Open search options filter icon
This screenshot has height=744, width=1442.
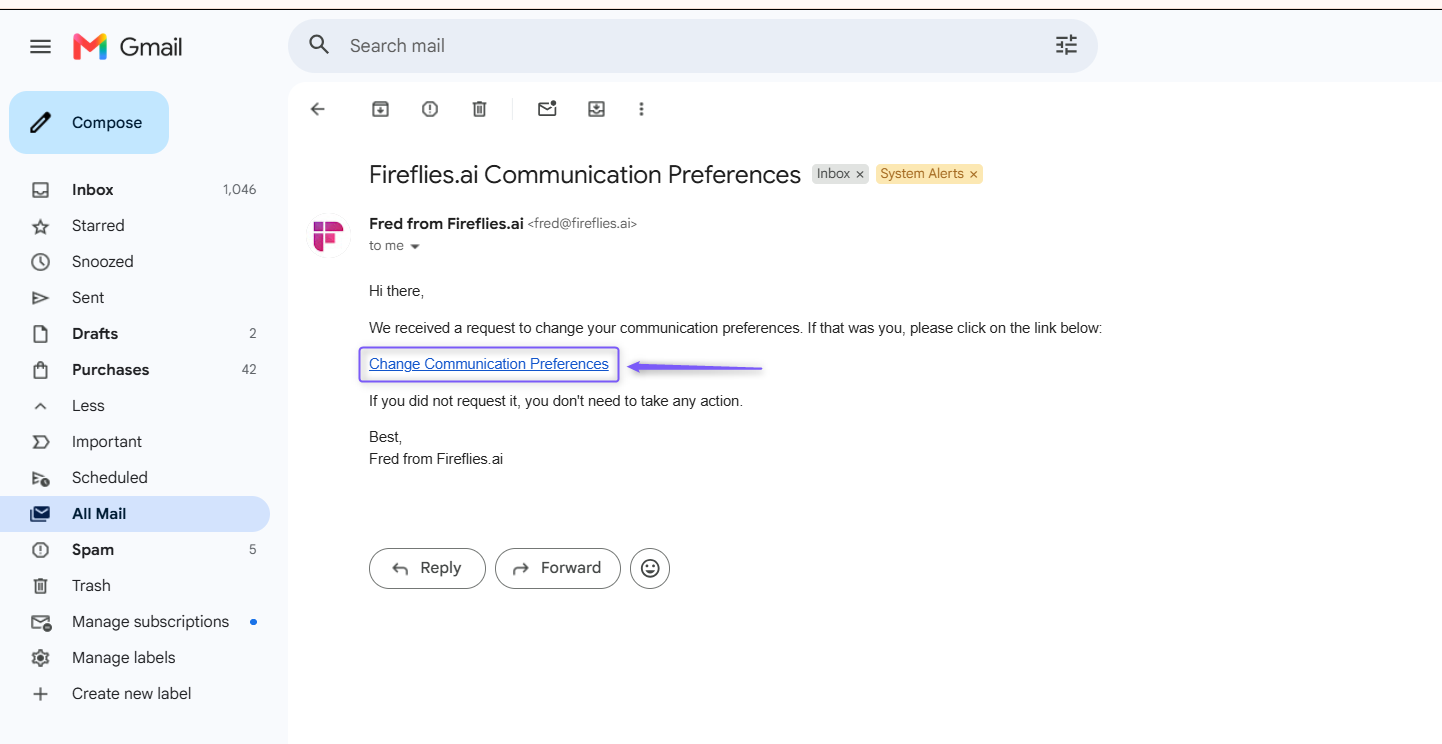(x=1066, y=45)
